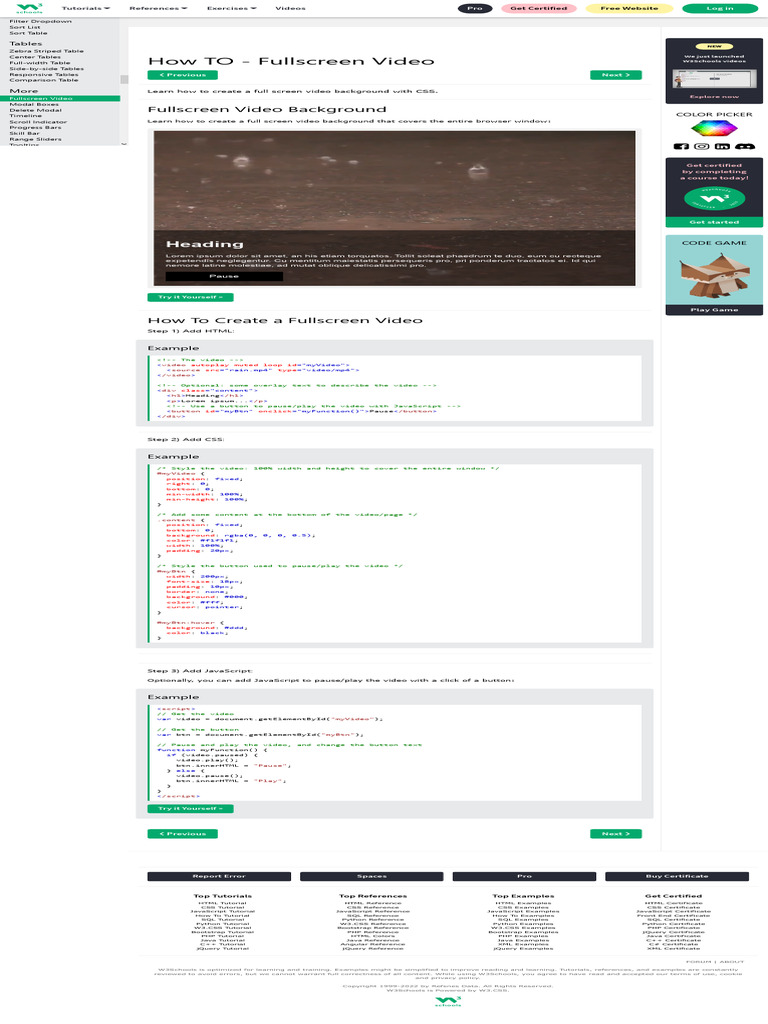Open the HTML Tutorial footer link
Image resolution: width=768 pixels, height=1024 pixels.
(223, 903)
